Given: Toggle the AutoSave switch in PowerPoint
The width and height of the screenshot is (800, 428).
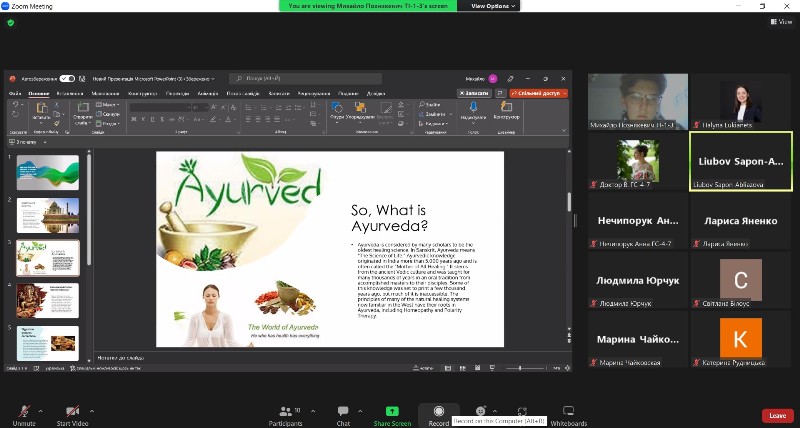Looking at the screenshot, I should click(x=67, y=77).
